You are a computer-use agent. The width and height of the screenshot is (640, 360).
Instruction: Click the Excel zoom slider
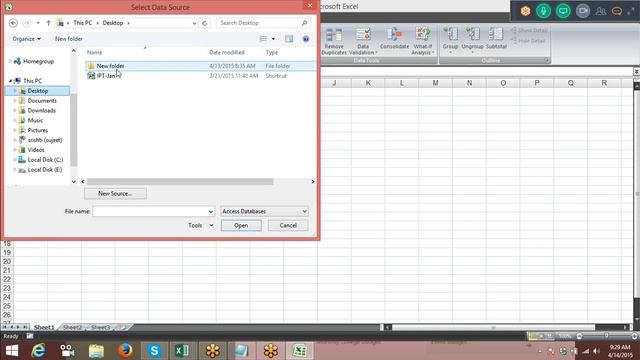(607, 336)
